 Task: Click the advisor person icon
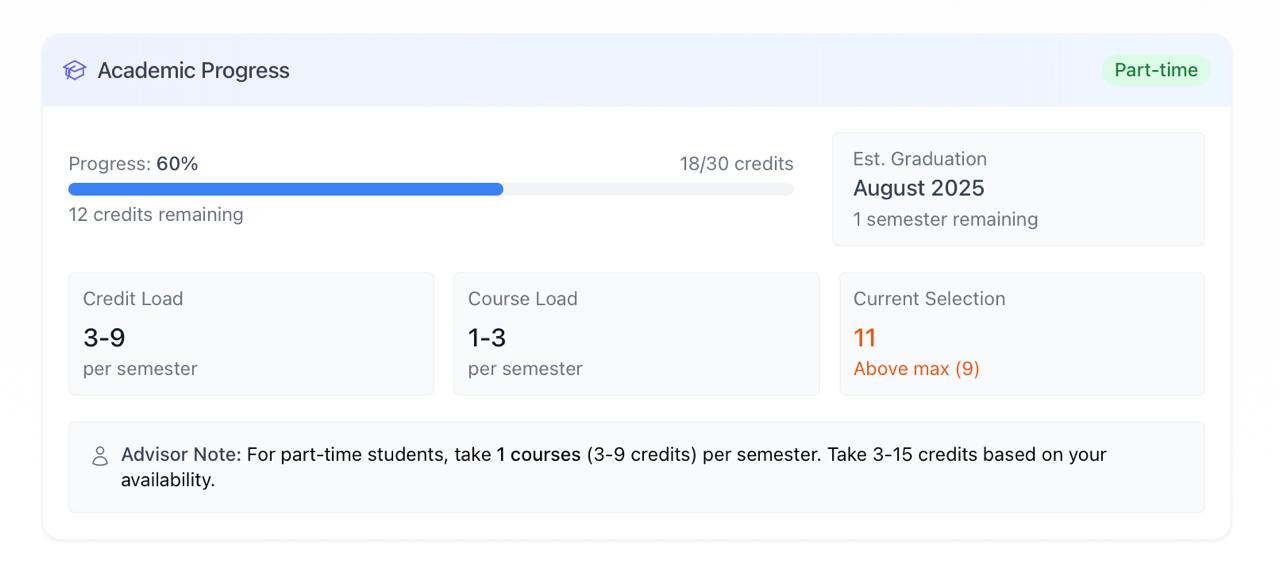pyautogui.click(x=100, y=456)
